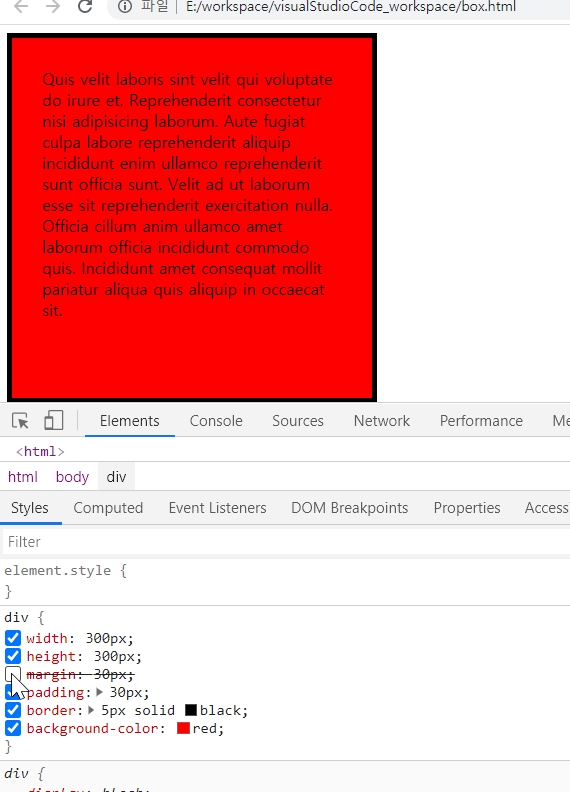570x792 pixels.
Task: Go back with the browser arrow
Action: (21, 7)
